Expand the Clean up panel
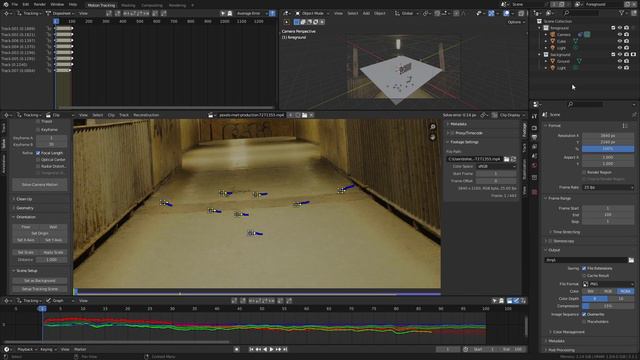The image size is (640, 360). 24,199
